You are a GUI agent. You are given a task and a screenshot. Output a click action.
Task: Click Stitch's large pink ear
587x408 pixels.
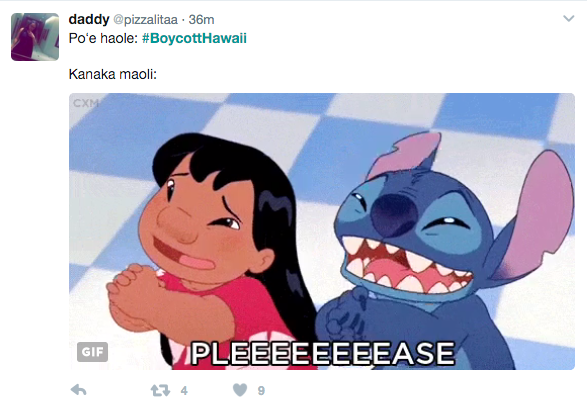(535, 215)
